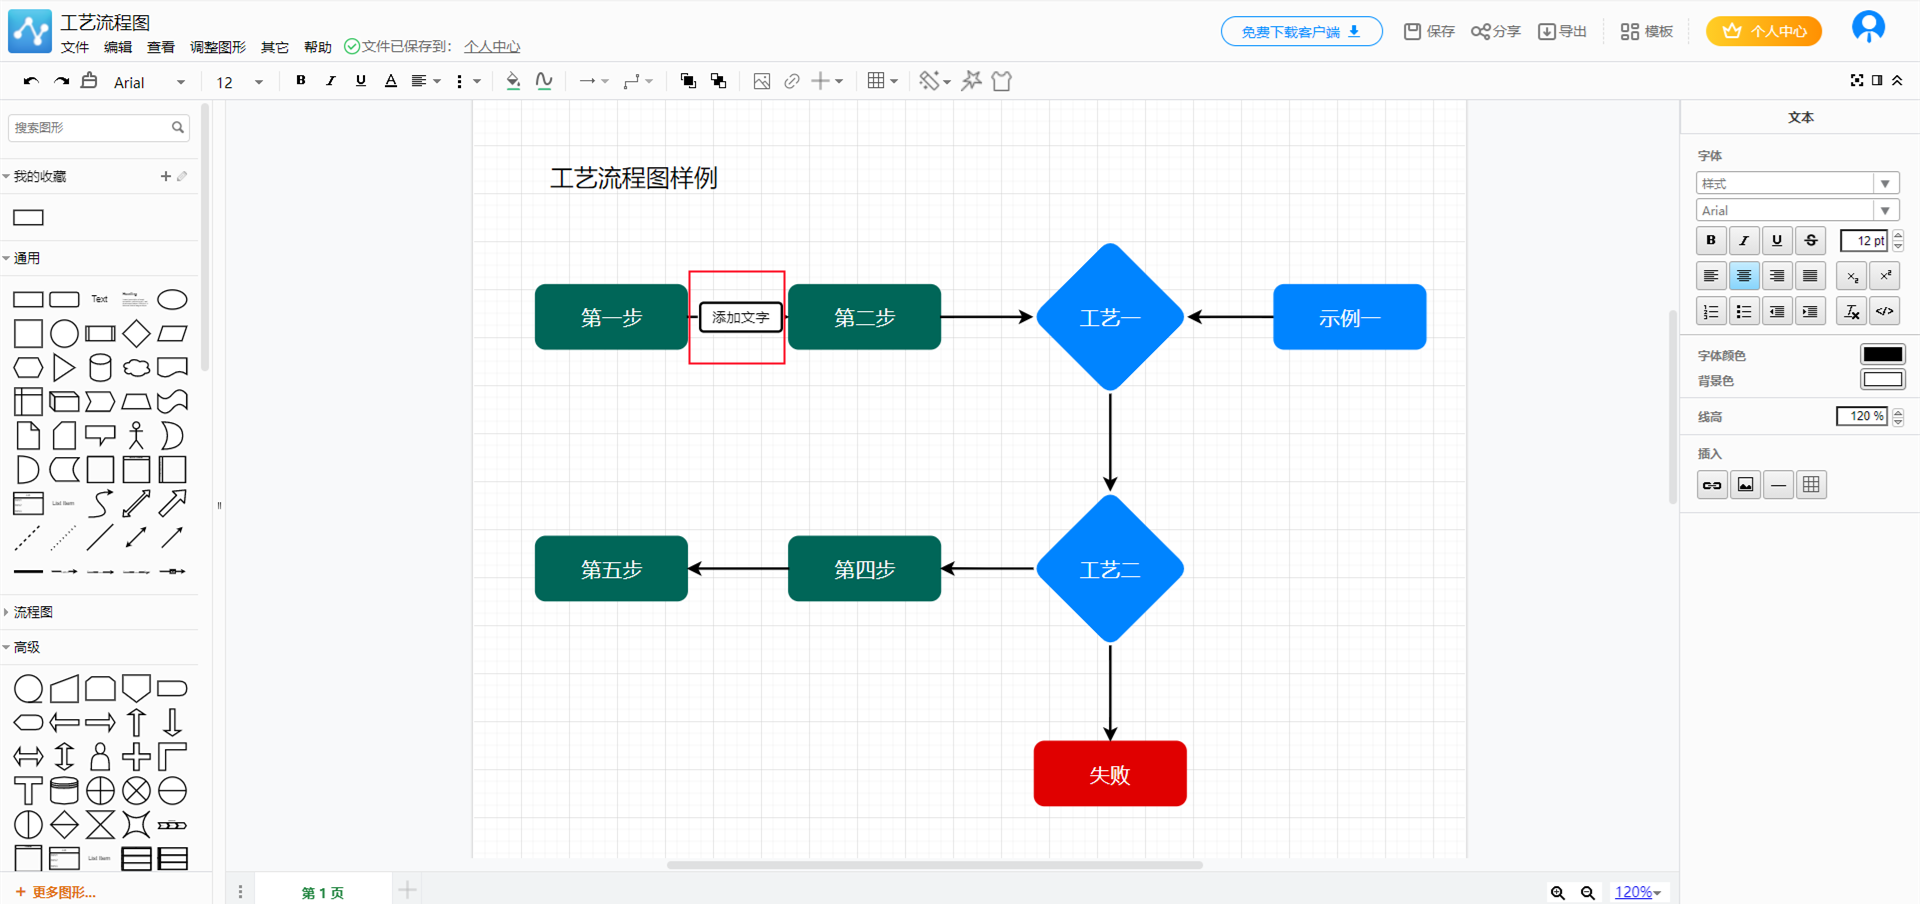This screenshot has width=1920, height=904.
Task: Switch to the 第 1 页 tab
Action: coord(322,892)
